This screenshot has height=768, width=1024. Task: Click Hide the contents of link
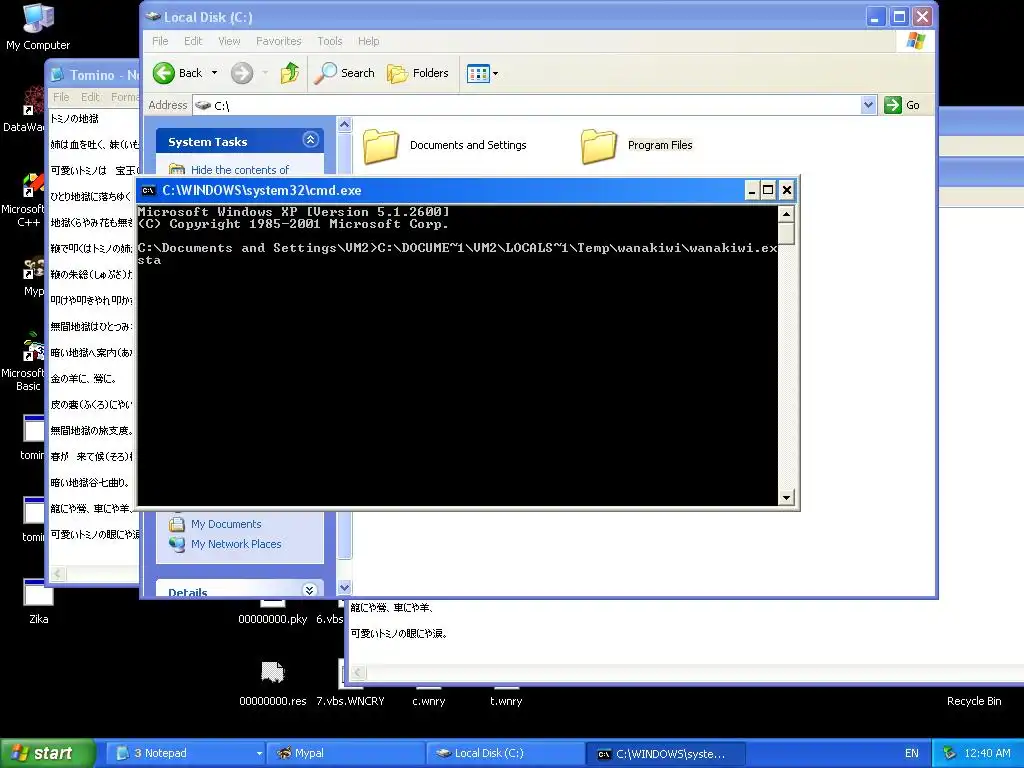[x=240, y=170]
